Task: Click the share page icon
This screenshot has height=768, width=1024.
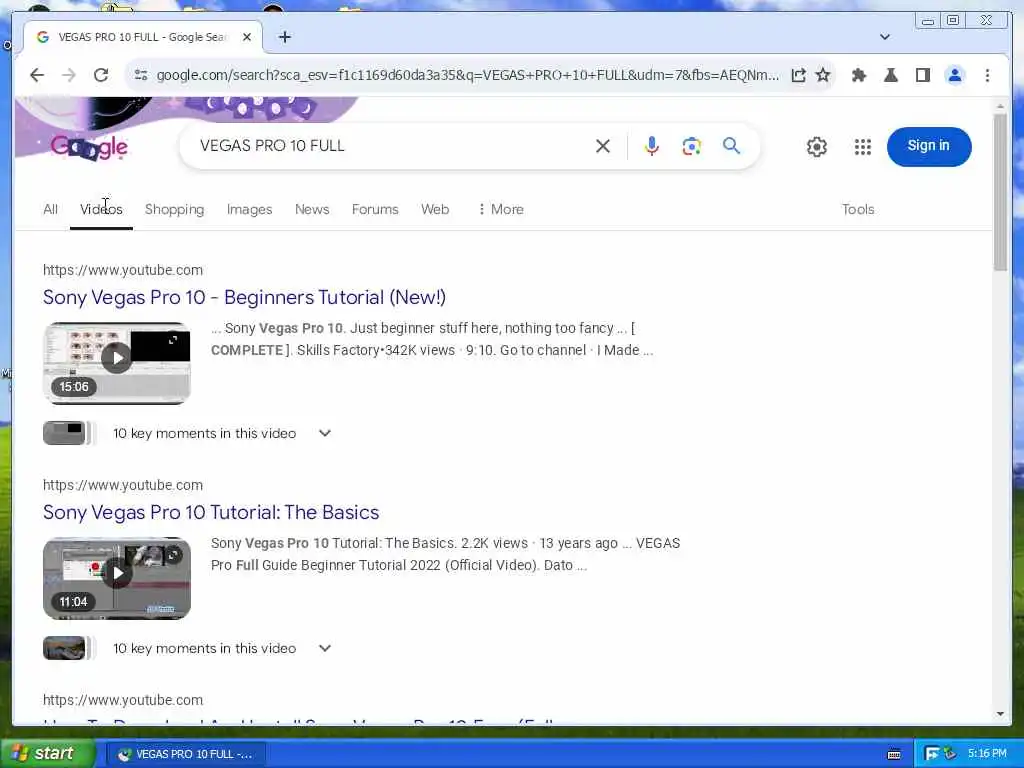Action: [798, 75]
